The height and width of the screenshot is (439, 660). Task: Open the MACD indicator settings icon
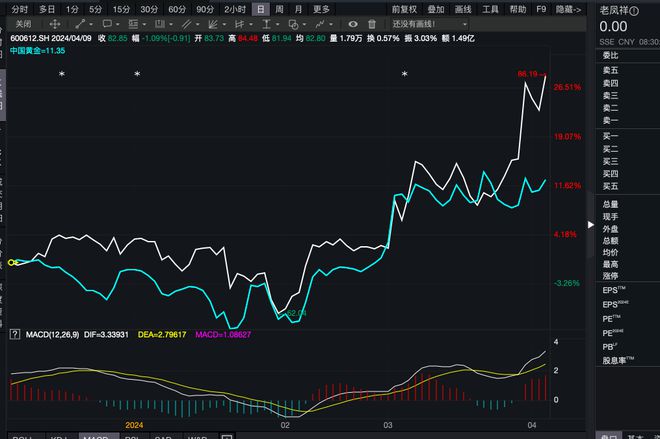pyautogui.click(x=13, y=333)
